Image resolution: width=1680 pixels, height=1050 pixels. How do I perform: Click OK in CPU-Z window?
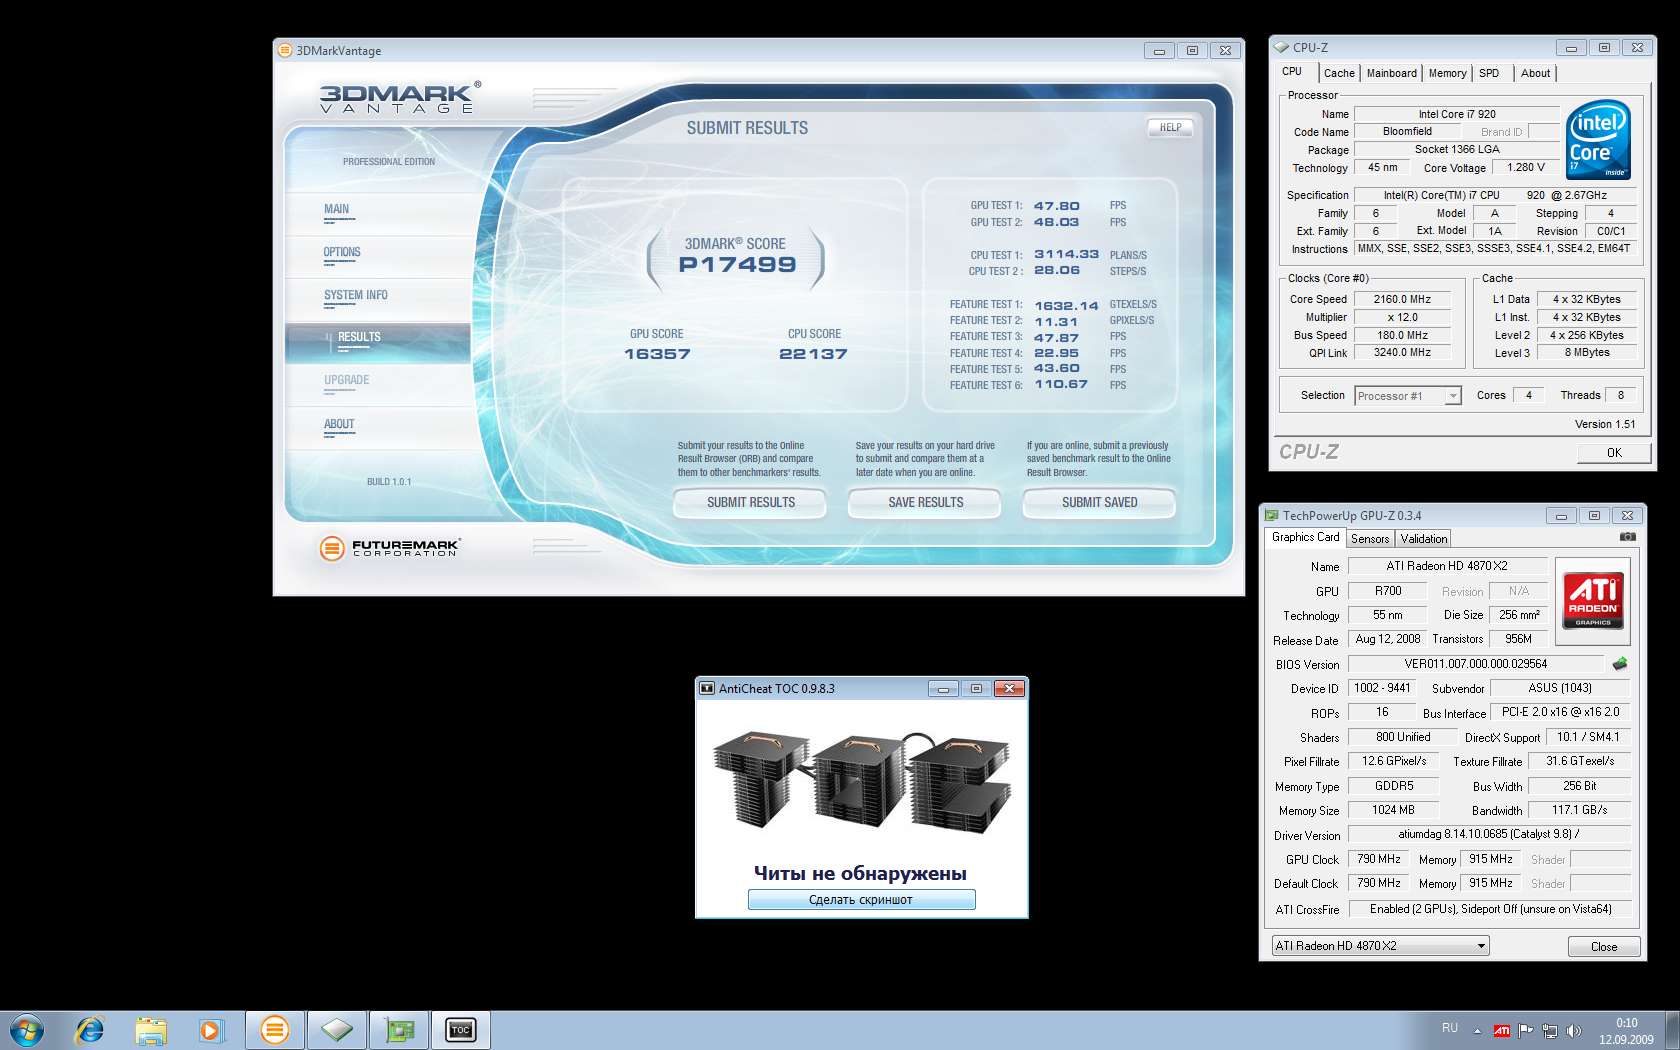pos(1614,453)
